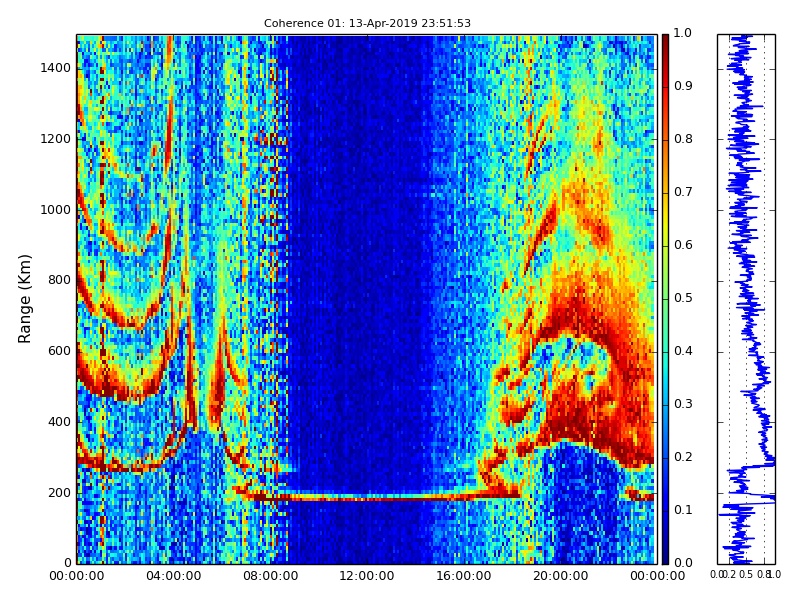Image resolution: width=800 pixels, height=600 pixels.
Task: Click the colorbar 0.5 label
Action: click(x=683, y=298)
